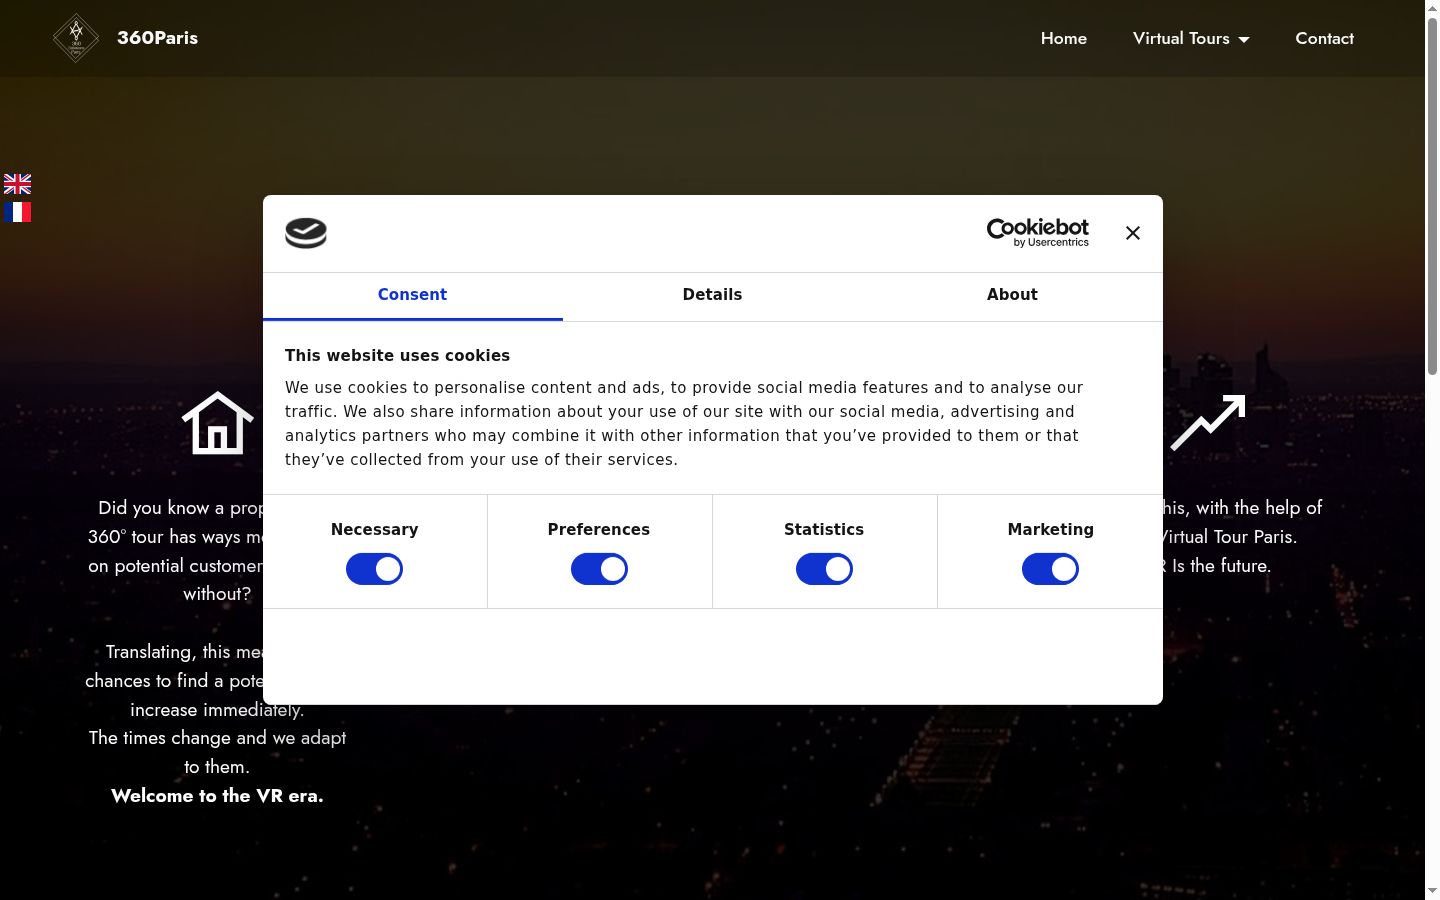This screenshot has height=900, width=1440.
Task: Click the 360Paris diamond logo icon
Action: coord(76,38)
